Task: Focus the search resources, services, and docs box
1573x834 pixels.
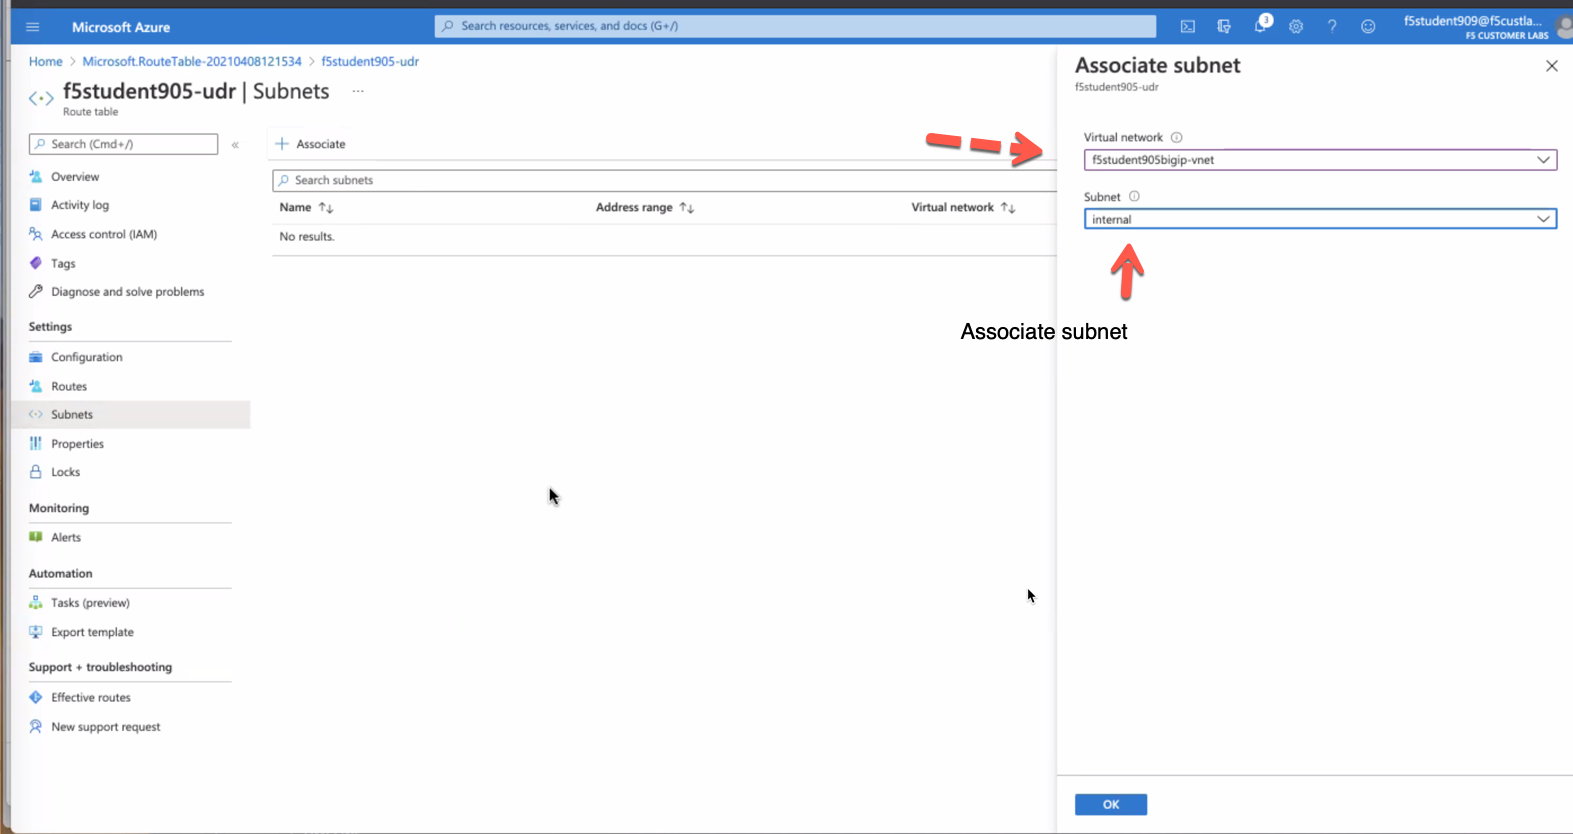Action: coord(795,26)
